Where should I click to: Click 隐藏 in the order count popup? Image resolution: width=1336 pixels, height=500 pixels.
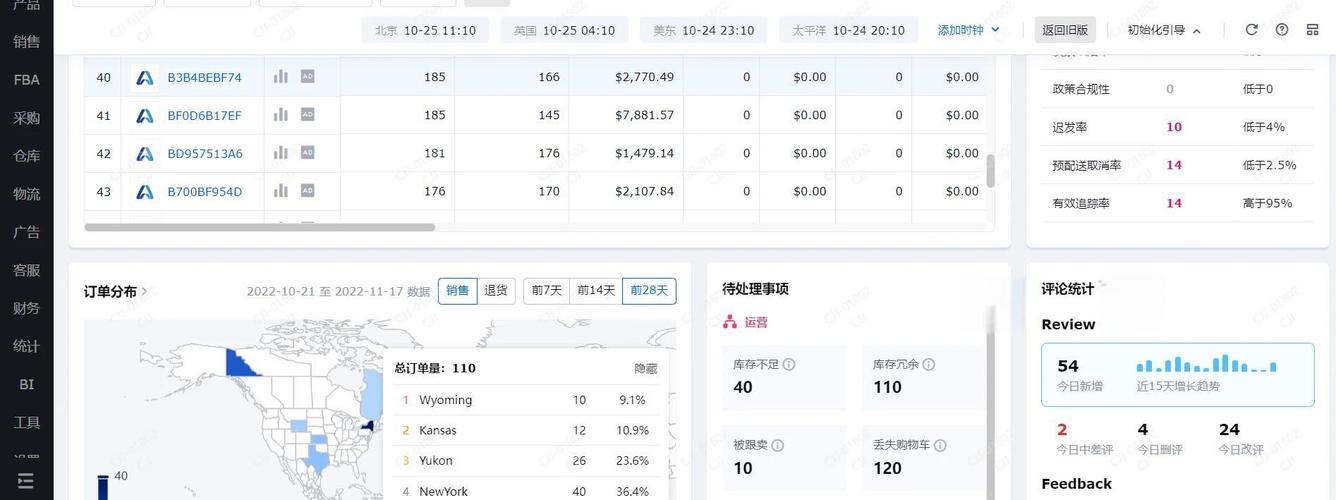[646, 368]
